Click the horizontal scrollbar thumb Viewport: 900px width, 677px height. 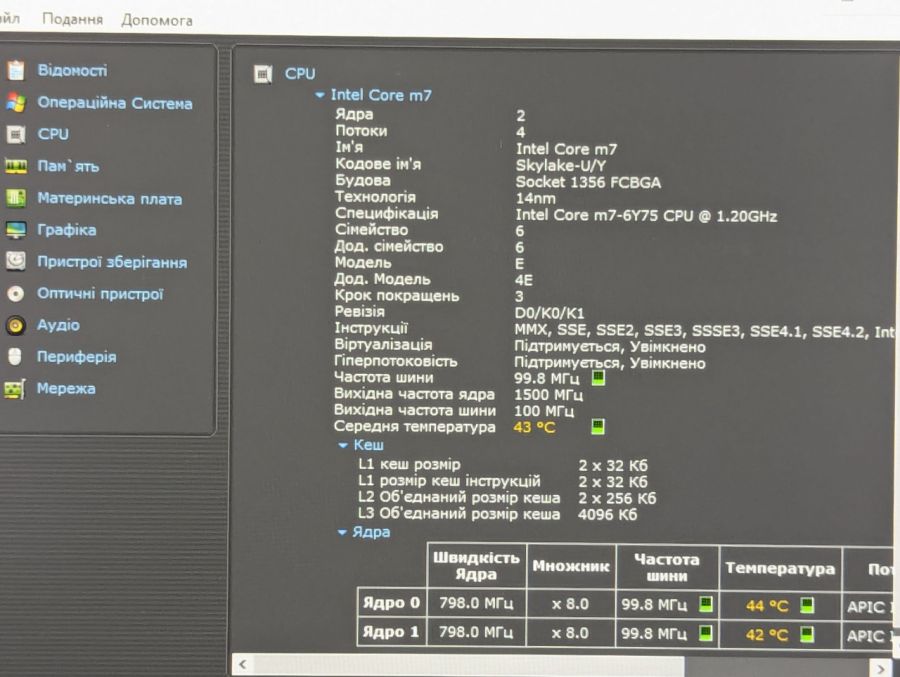pyautogui.click(x=468, y=666)
